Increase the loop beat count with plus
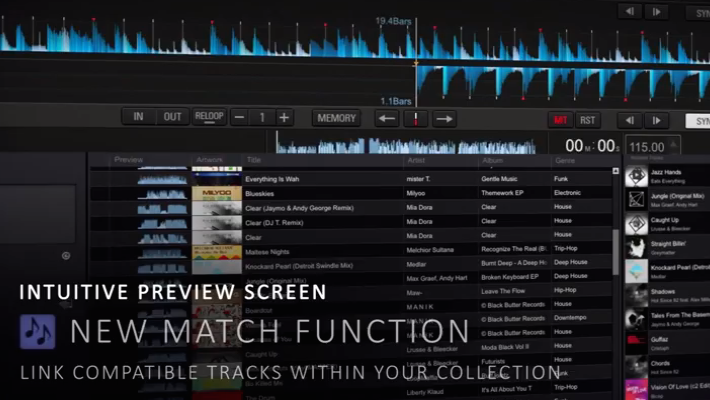Screen dimensions: 710x400 point(284,118)
